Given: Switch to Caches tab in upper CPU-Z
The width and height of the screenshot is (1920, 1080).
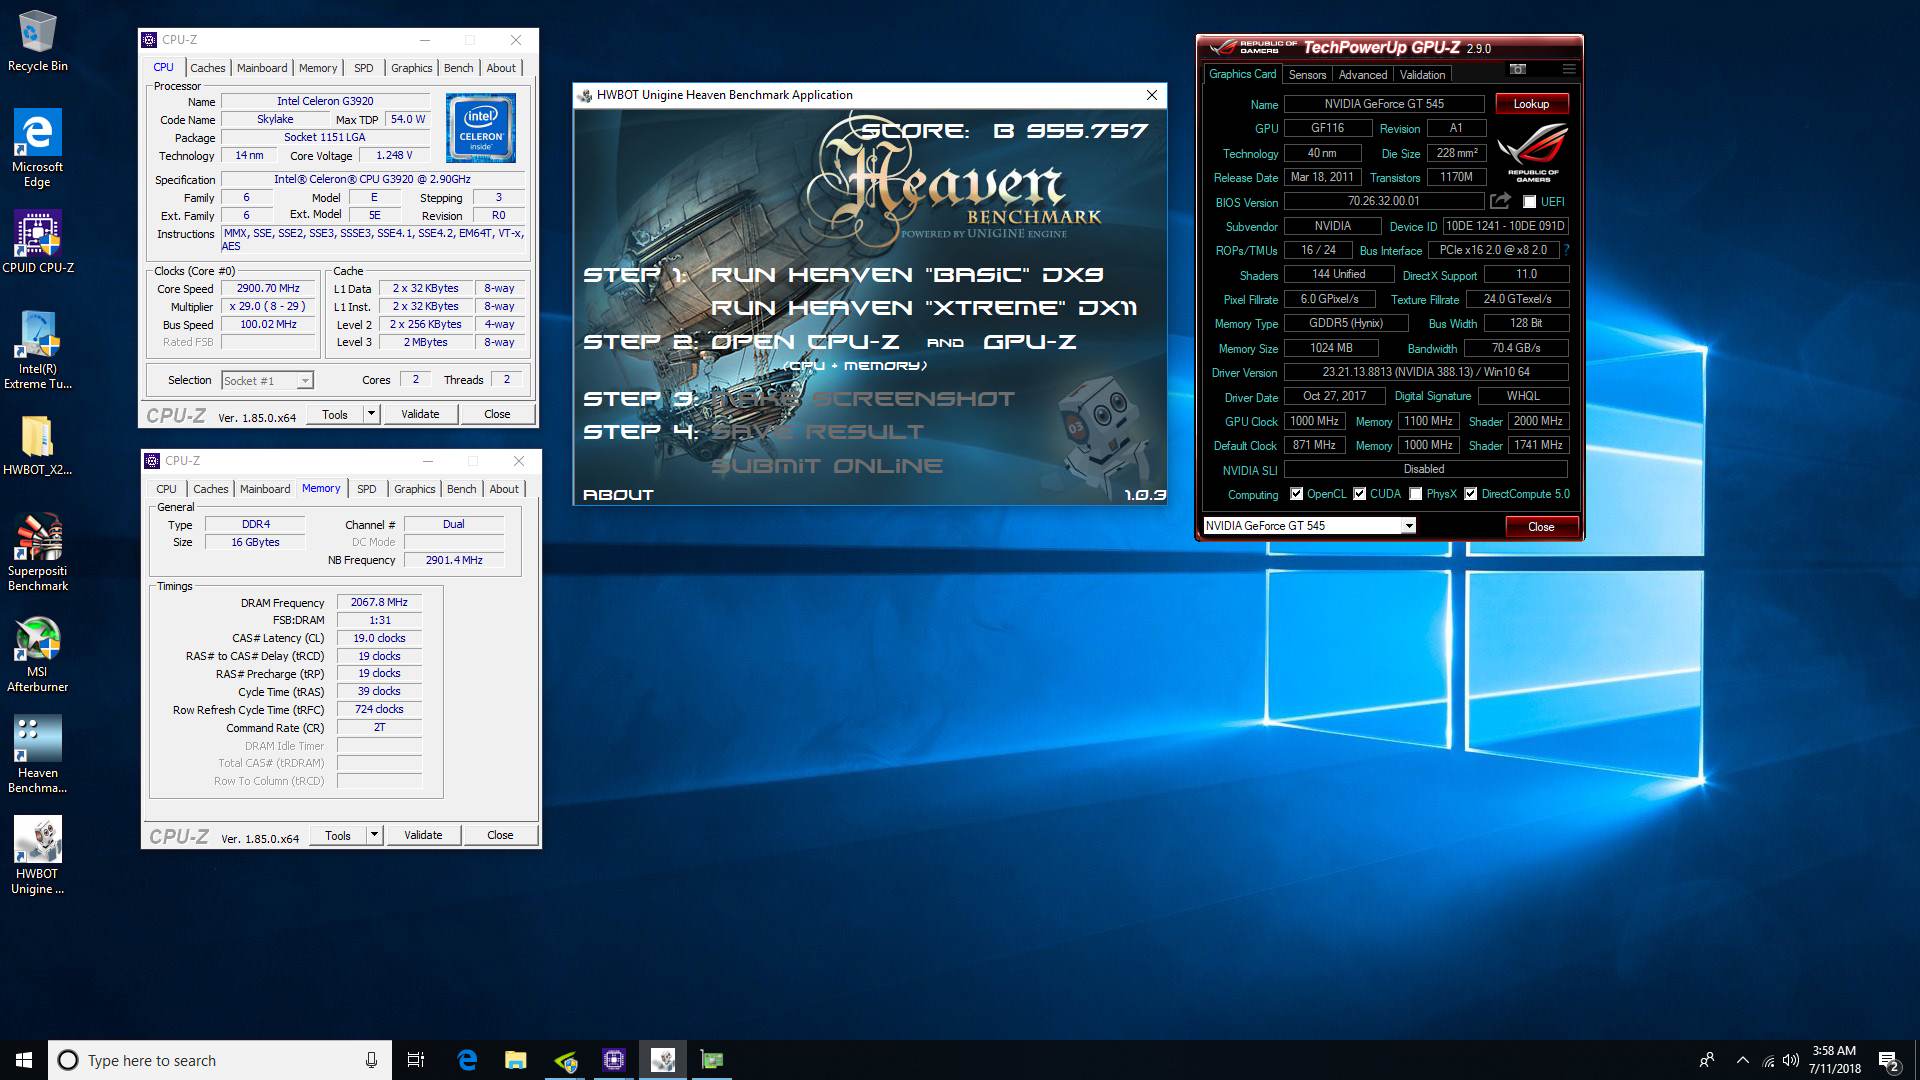Looking at the screenshot, I should [208, 68].
